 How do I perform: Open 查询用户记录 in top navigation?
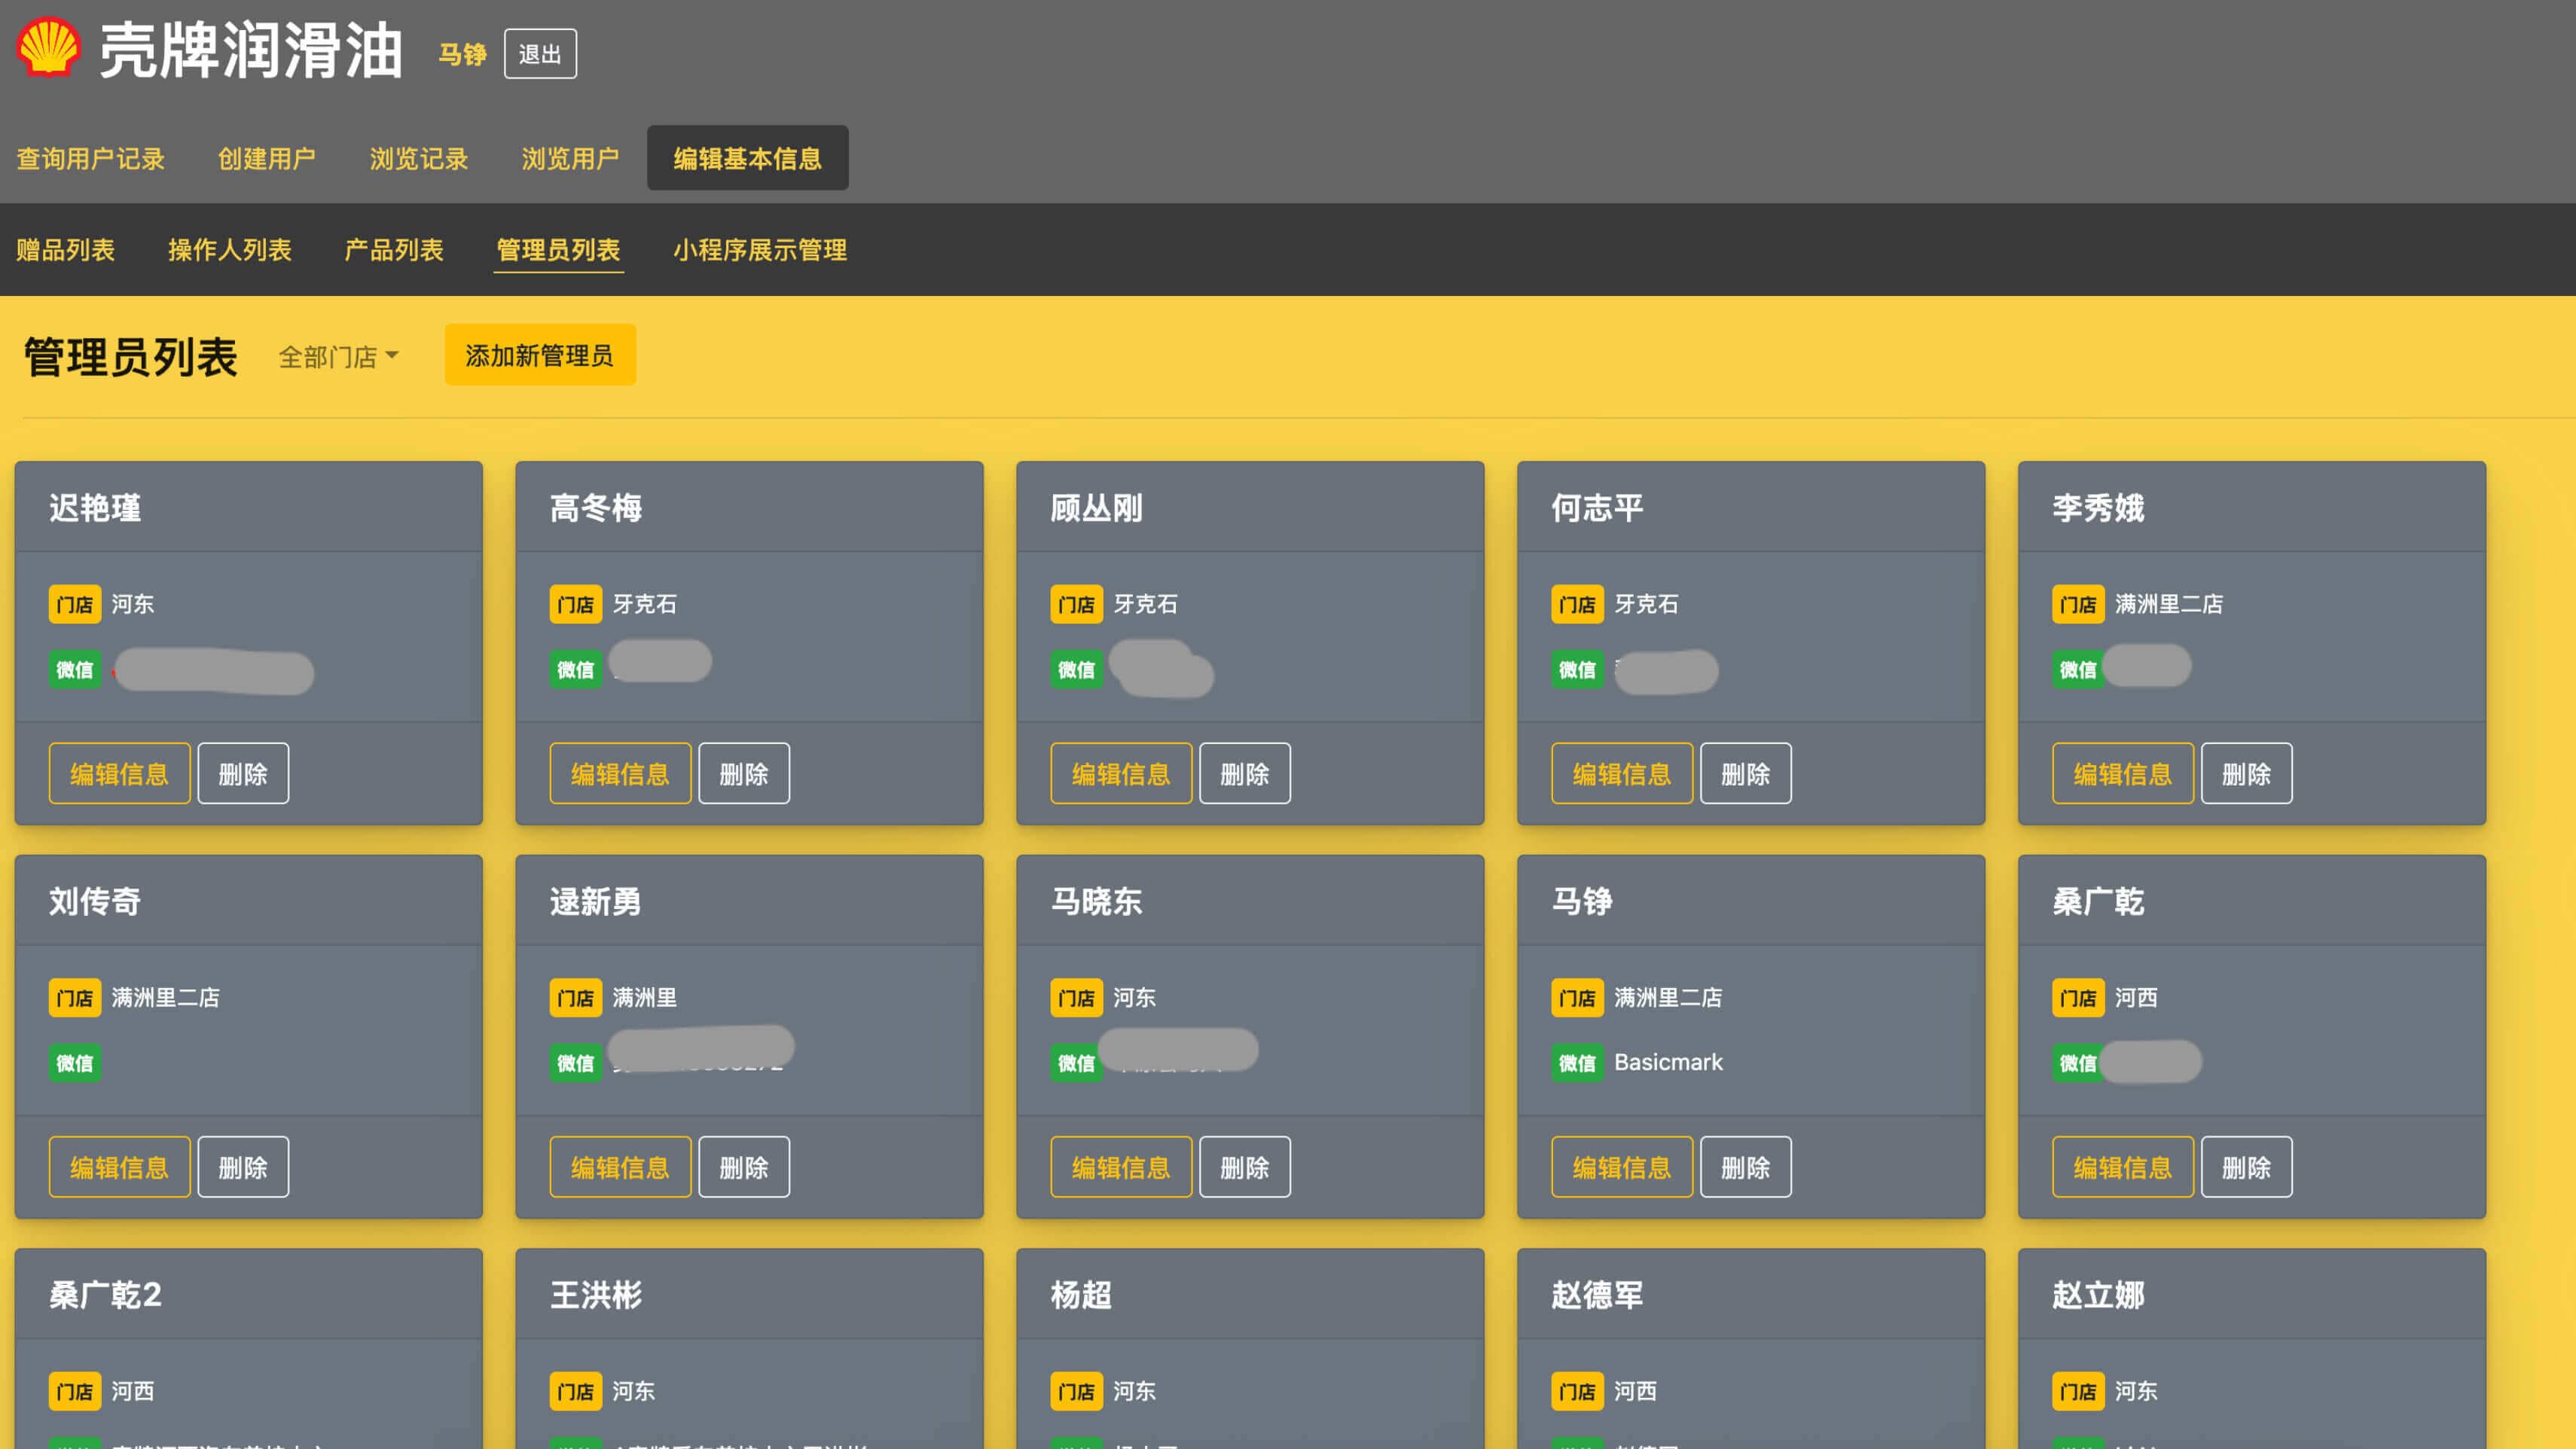click(90, 158)
